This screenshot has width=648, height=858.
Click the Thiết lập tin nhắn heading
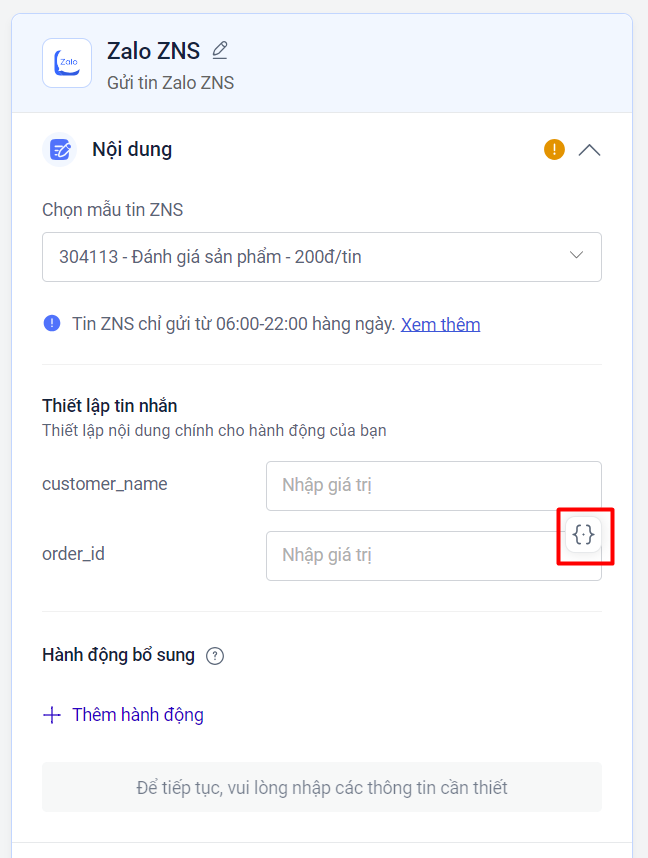[x=110, y=405]
